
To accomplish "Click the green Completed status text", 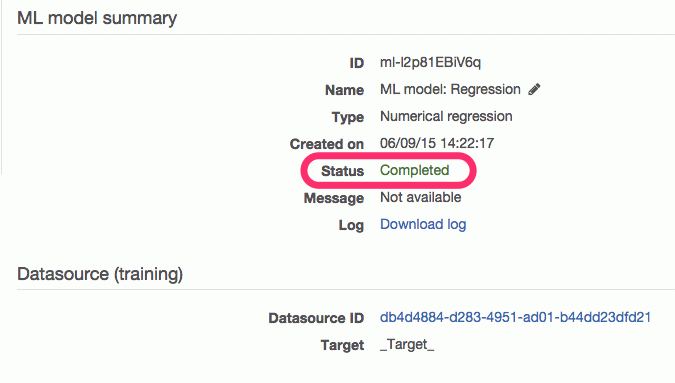I will (x=415, y=170).
